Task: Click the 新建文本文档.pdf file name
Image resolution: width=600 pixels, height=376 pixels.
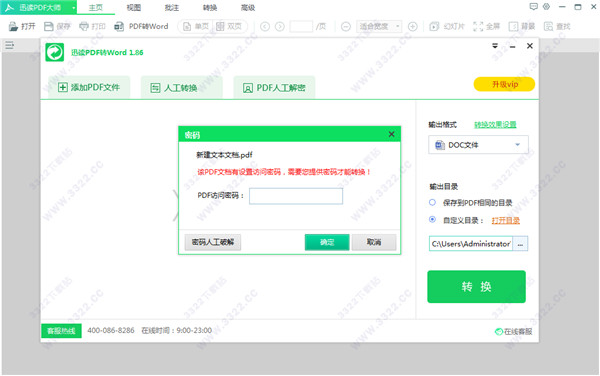Action: pos(224,155)
